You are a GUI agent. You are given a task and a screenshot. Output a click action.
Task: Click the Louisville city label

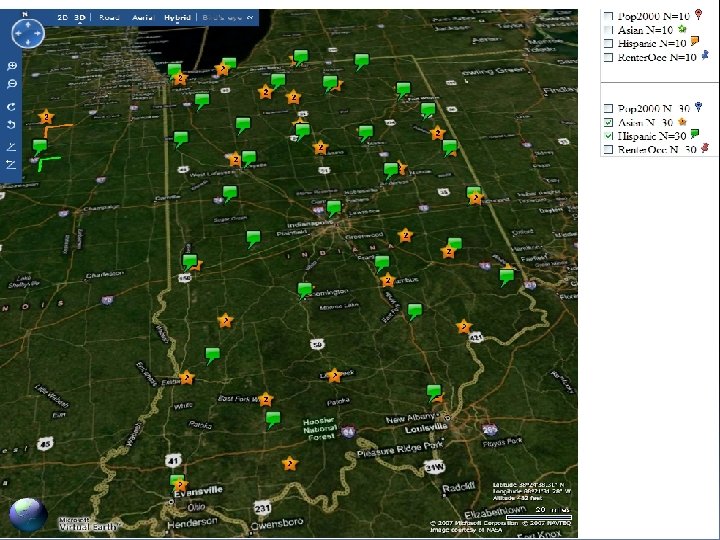pyautogui.click(x=426, y=428)
